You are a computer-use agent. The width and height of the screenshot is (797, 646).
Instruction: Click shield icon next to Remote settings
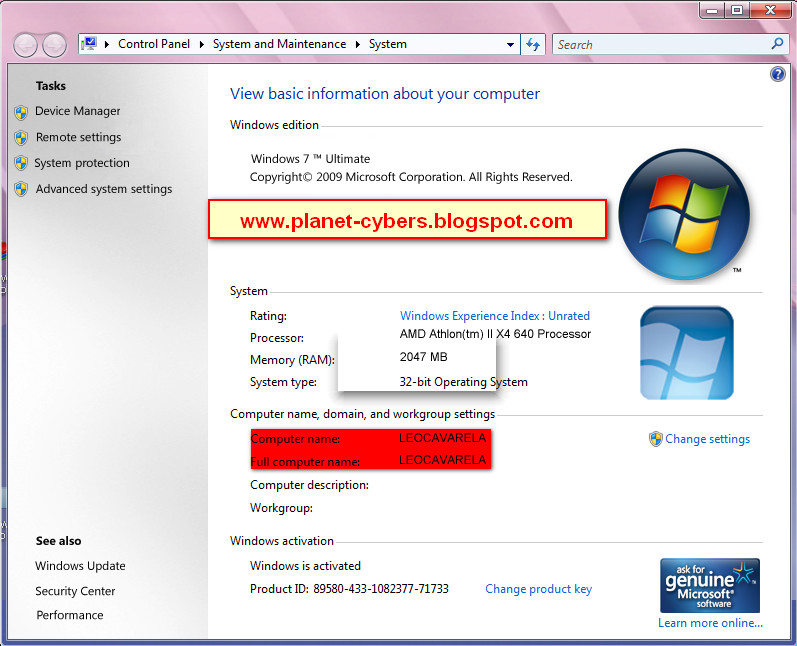click(x=21, y=138)
